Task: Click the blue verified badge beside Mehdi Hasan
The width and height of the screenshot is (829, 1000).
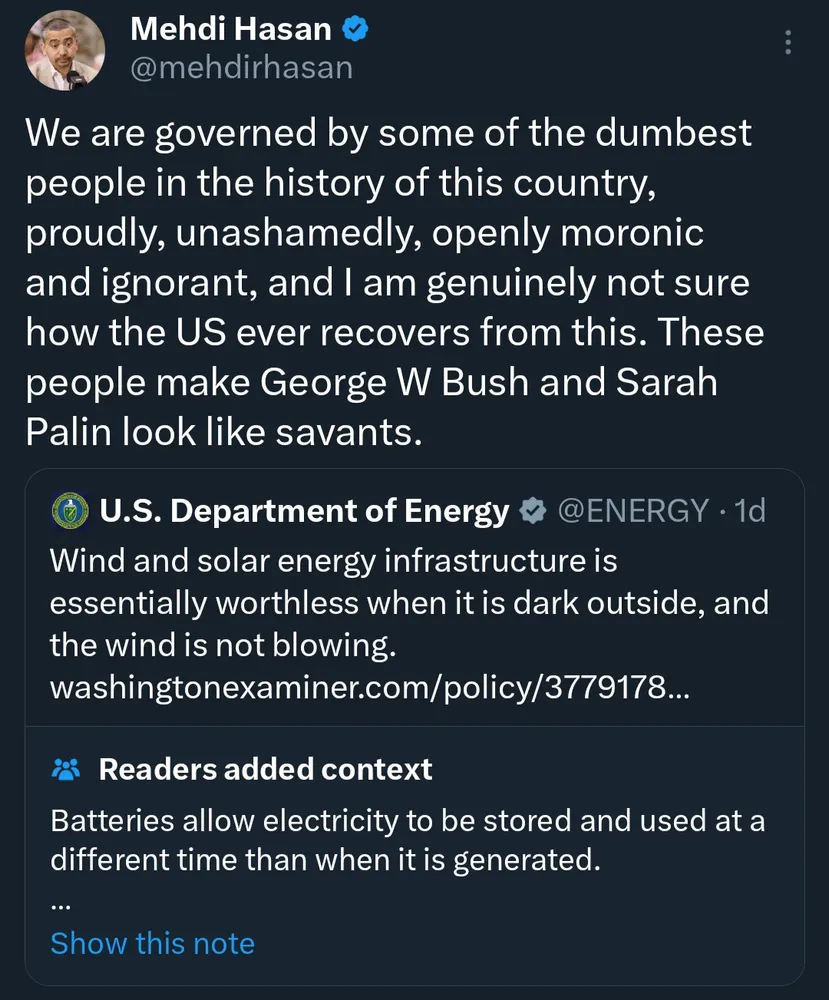Action: (x=355, y=29)
